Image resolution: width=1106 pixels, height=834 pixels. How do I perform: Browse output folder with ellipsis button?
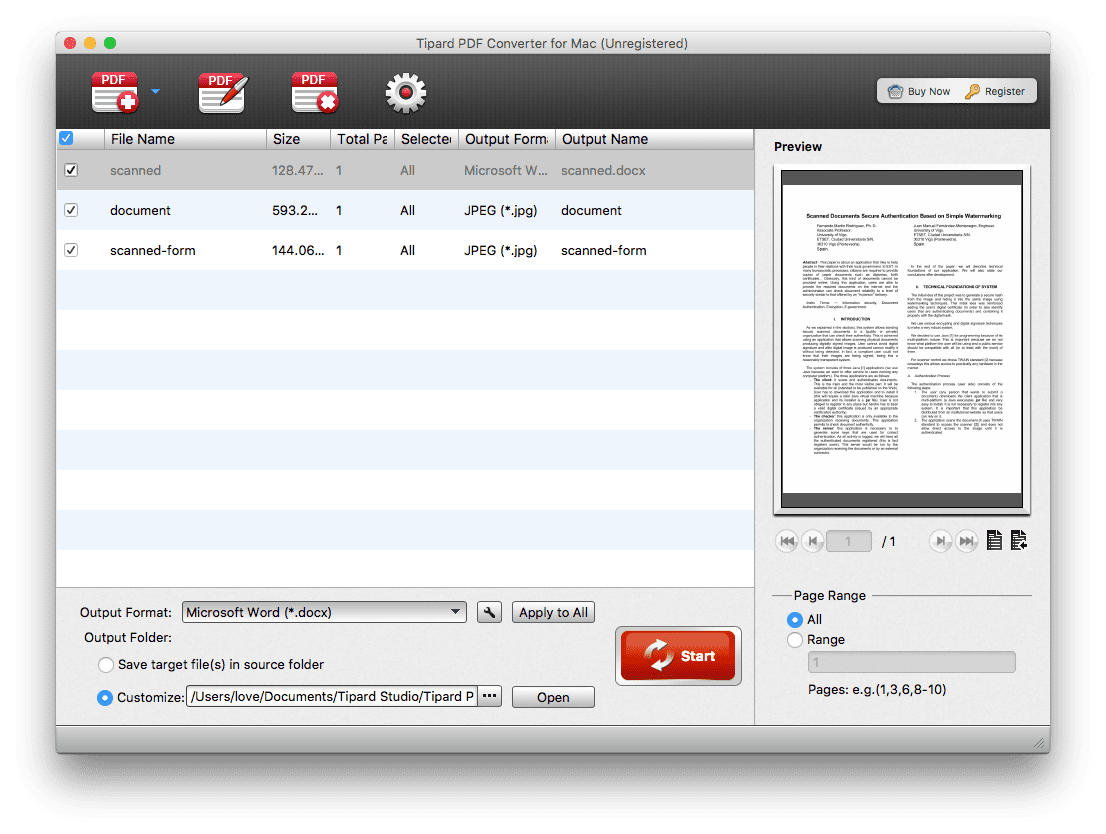point(489,696)
